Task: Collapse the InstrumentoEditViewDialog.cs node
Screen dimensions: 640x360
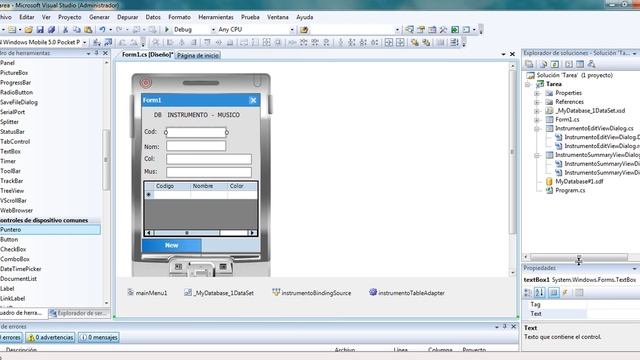Action: point(537,129)
